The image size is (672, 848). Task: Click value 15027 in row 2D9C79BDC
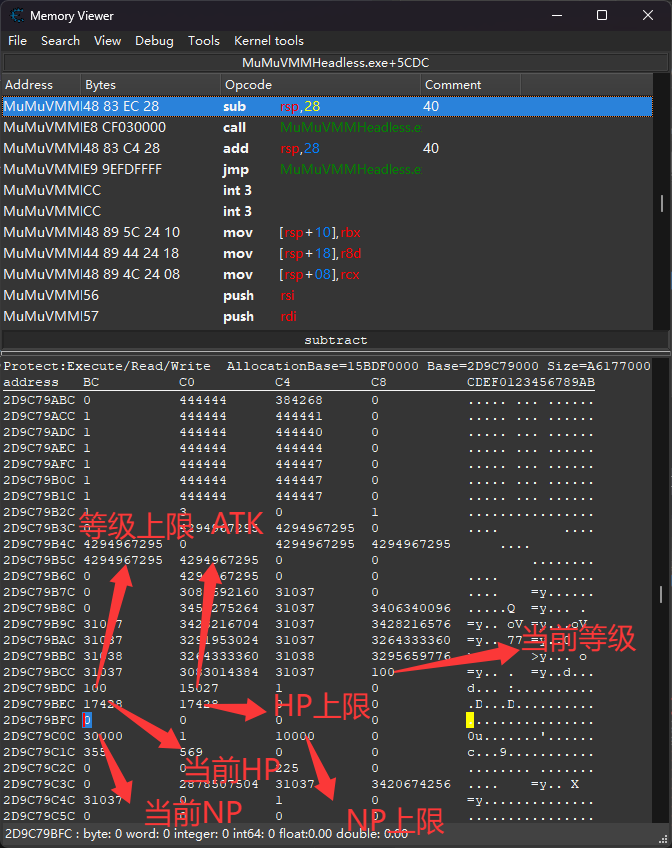tap(199, 688)
